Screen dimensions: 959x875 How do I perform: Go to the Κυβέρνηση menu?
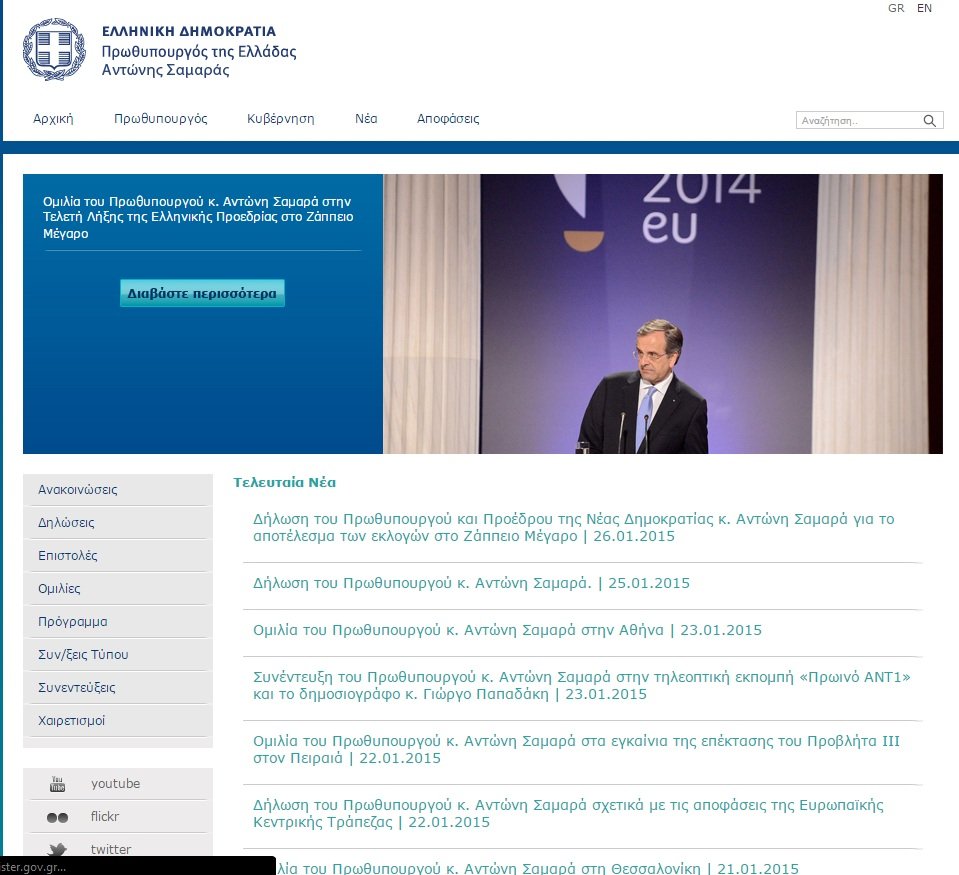280,118
